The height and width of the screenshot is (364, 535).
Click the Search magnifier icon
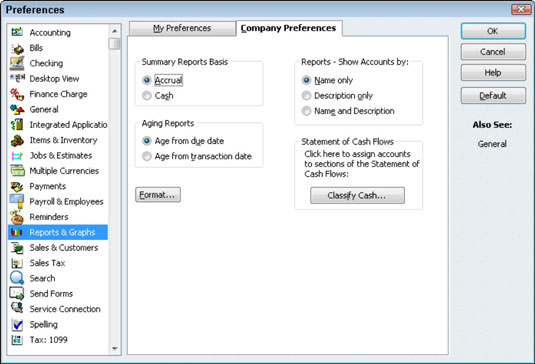coord(17,278)
